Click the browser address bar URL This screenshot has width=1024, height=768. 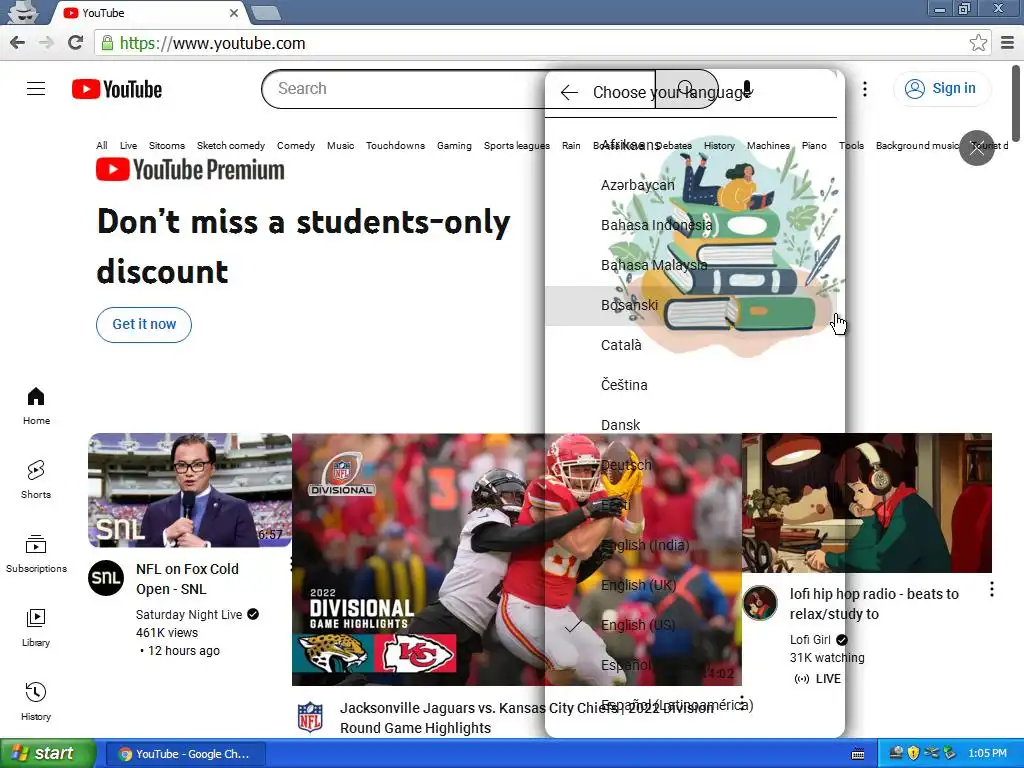pos(212,43)
